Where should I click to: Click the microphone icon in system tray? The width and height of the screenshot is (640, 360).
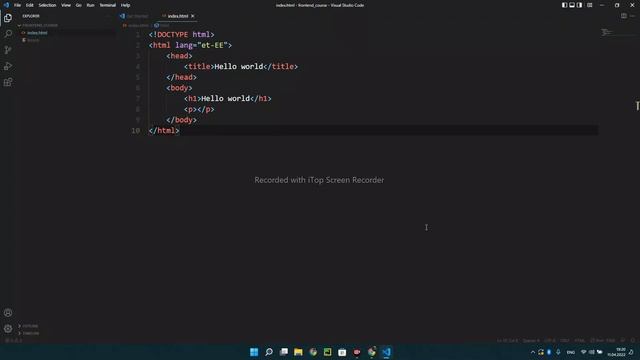pos(558,352)
